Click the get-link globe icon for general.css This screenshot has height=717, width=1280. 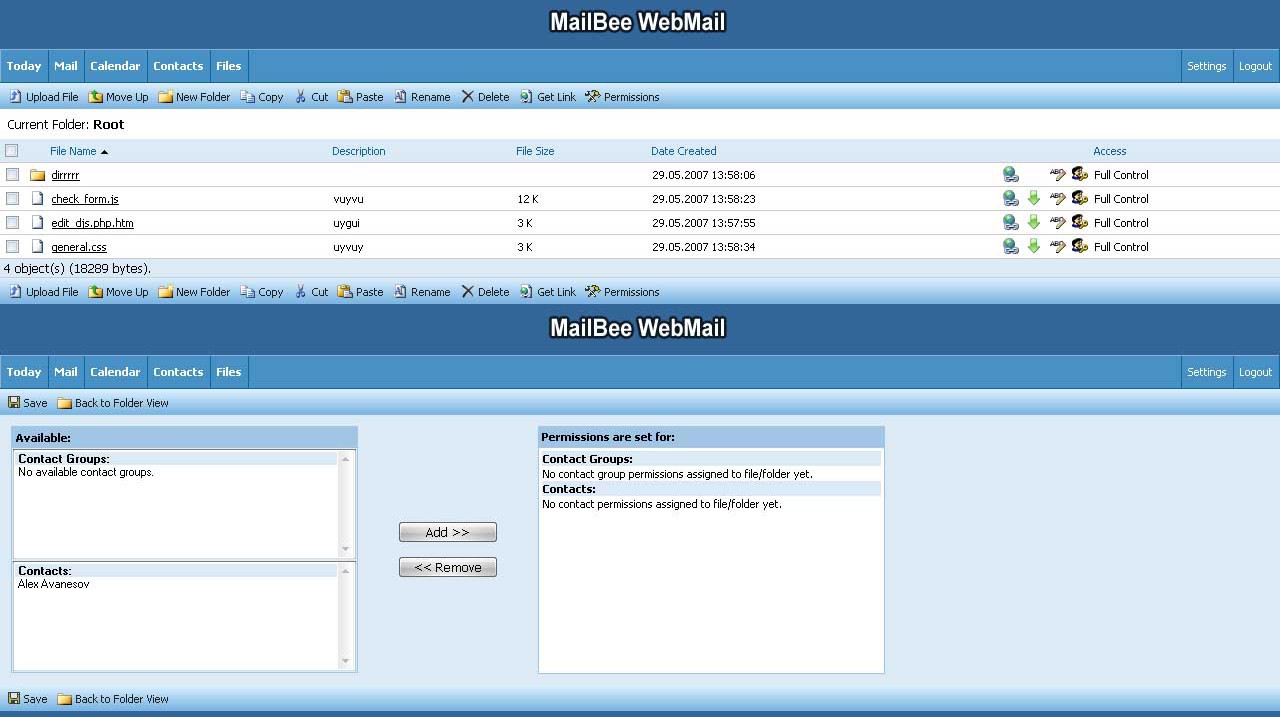(1010, 246)
